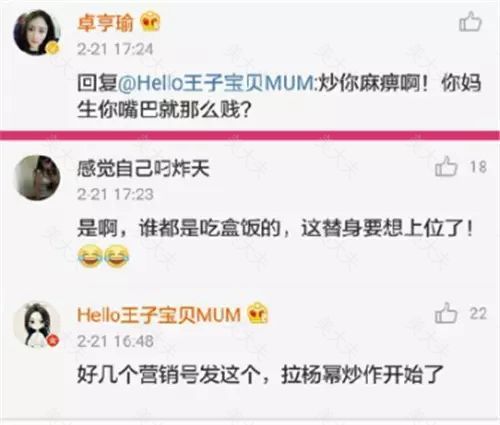Click username 卓亨瑜
Screen dimensions: 500x425
(105, 23)
